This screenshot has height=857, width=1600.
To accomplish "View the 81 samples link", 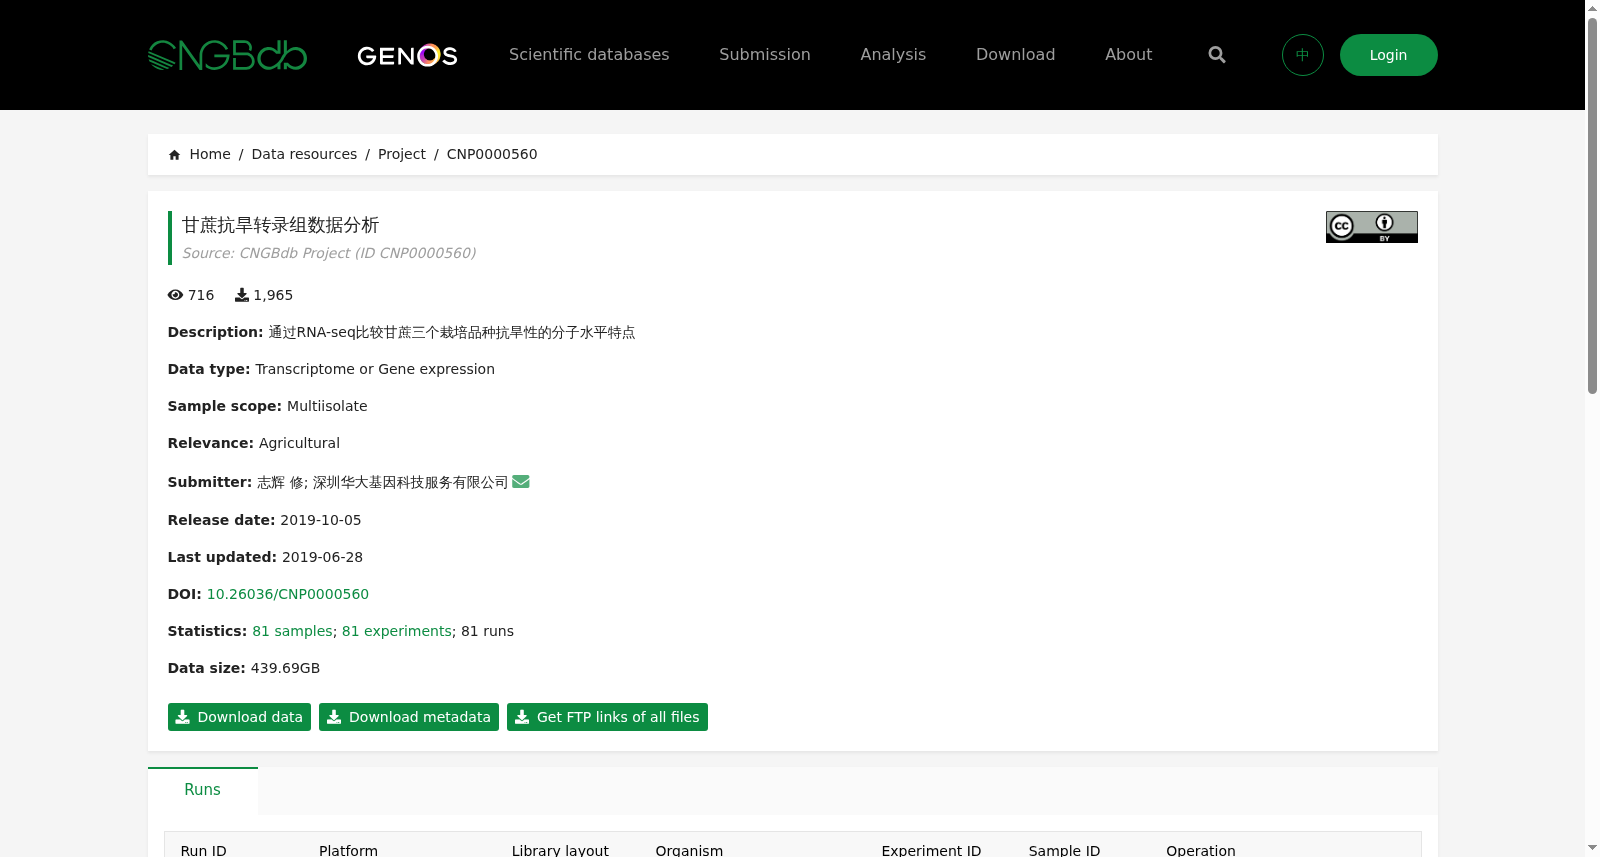I will pos(292,631).
